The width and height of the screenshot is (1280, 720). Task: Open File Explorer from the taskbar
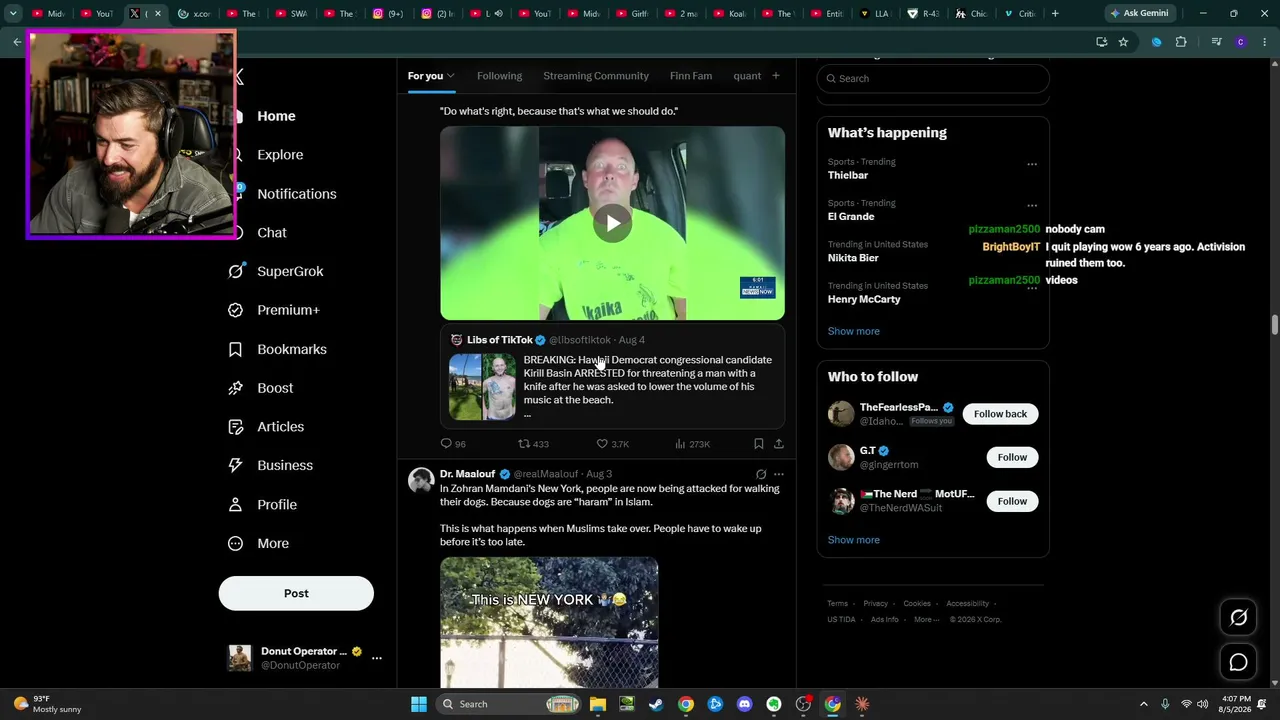click(597, 704)
